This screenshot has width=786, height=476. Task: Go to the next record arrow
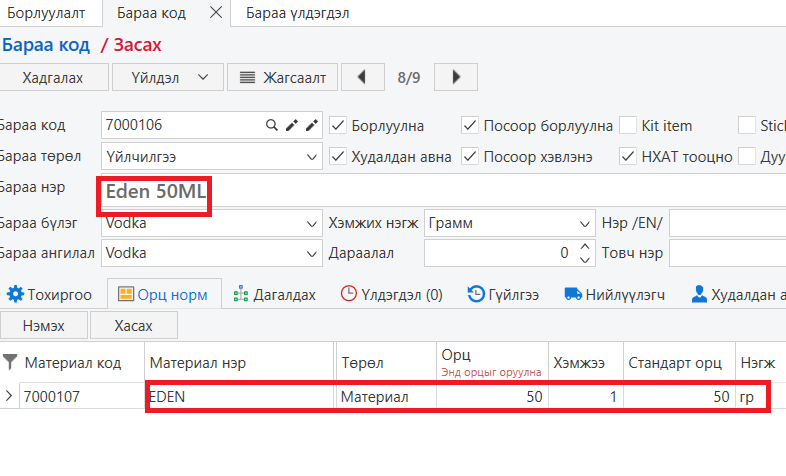456,77
